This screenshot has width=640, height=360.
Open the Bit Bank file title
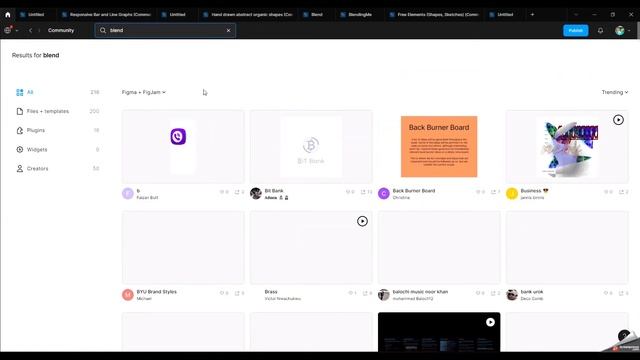[x=274, y=191]
